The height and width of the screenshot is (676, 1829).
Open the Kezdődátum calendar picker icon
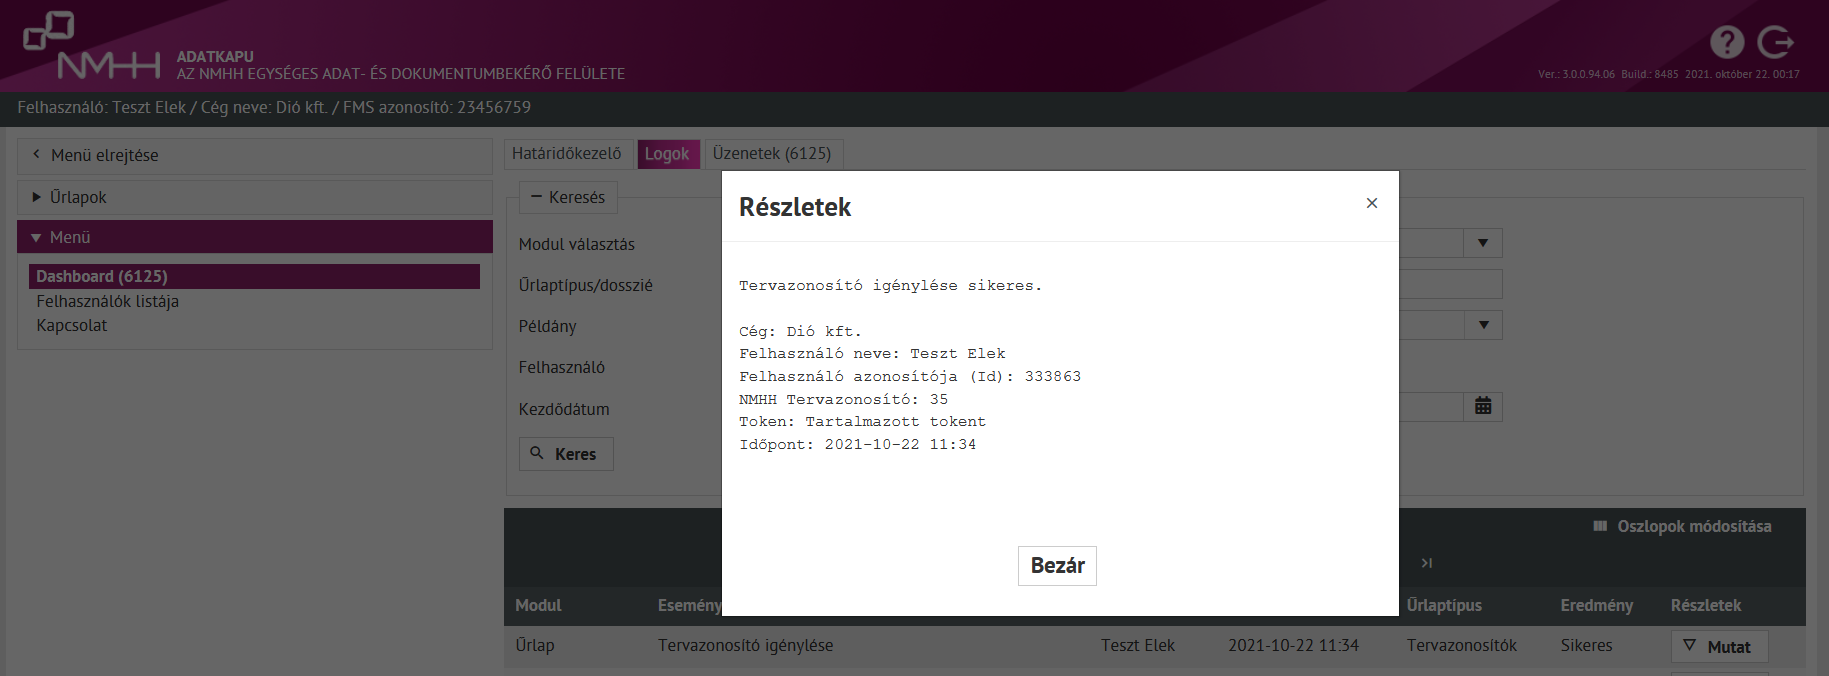1483,406
